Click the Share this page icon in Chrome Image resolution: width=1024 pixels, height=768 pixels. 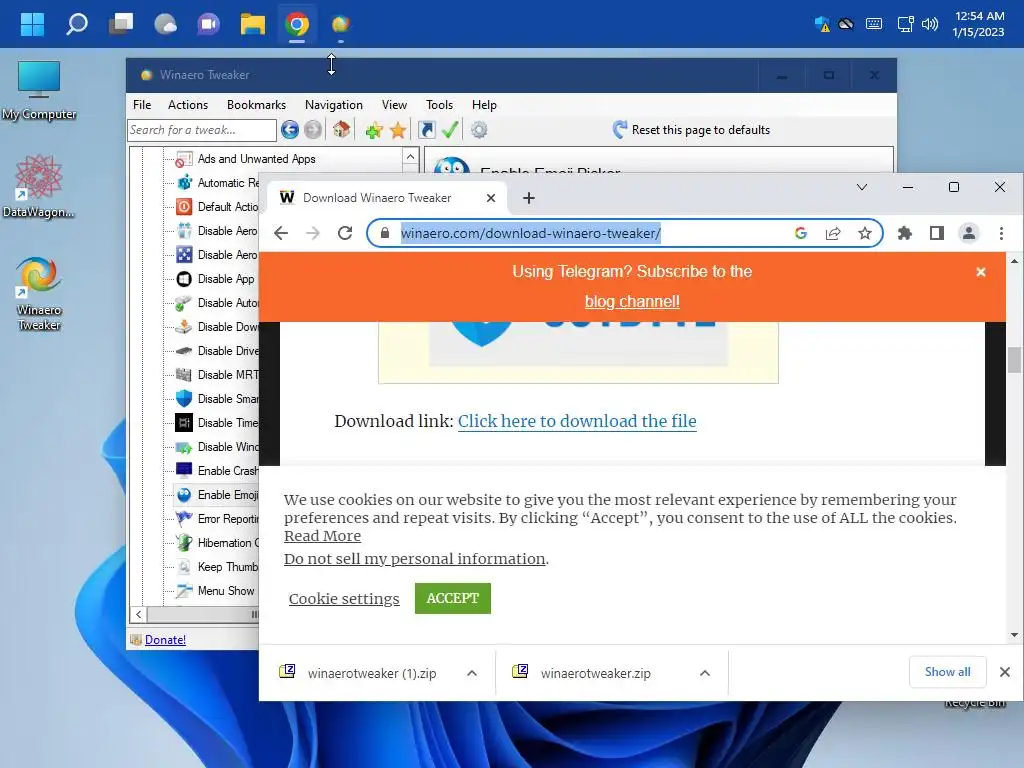pos(833,233)
